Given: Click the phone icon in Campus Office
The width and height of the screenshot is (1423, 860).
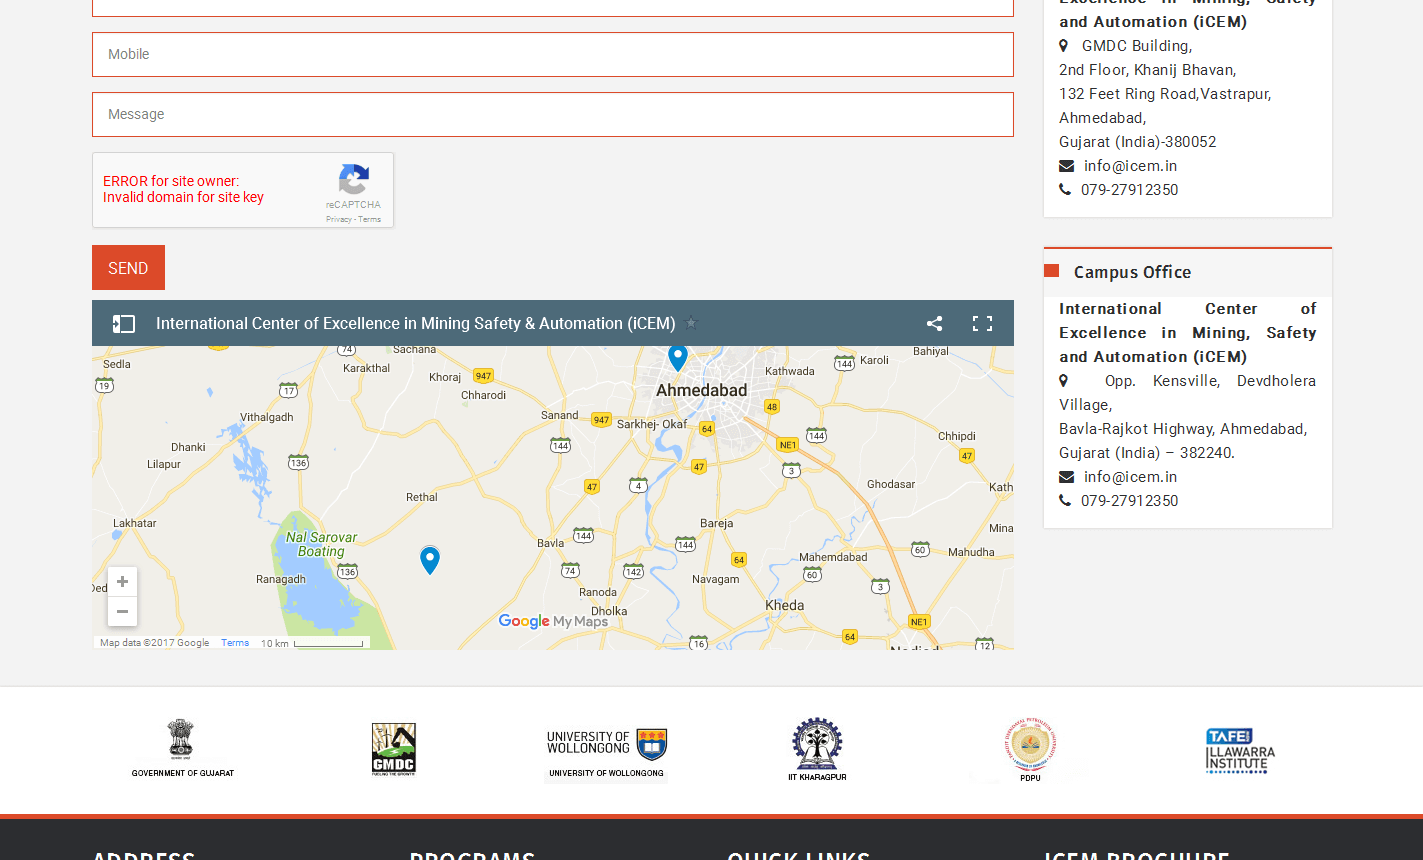Looking at the screenshot, I should pyautogui.click(x=1064, y=501).
